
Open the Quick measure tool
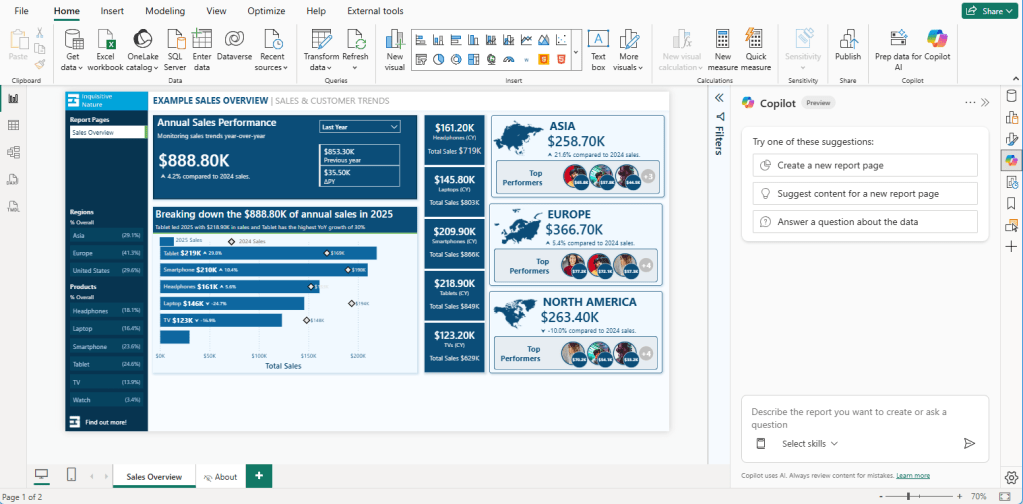(755, 39)
